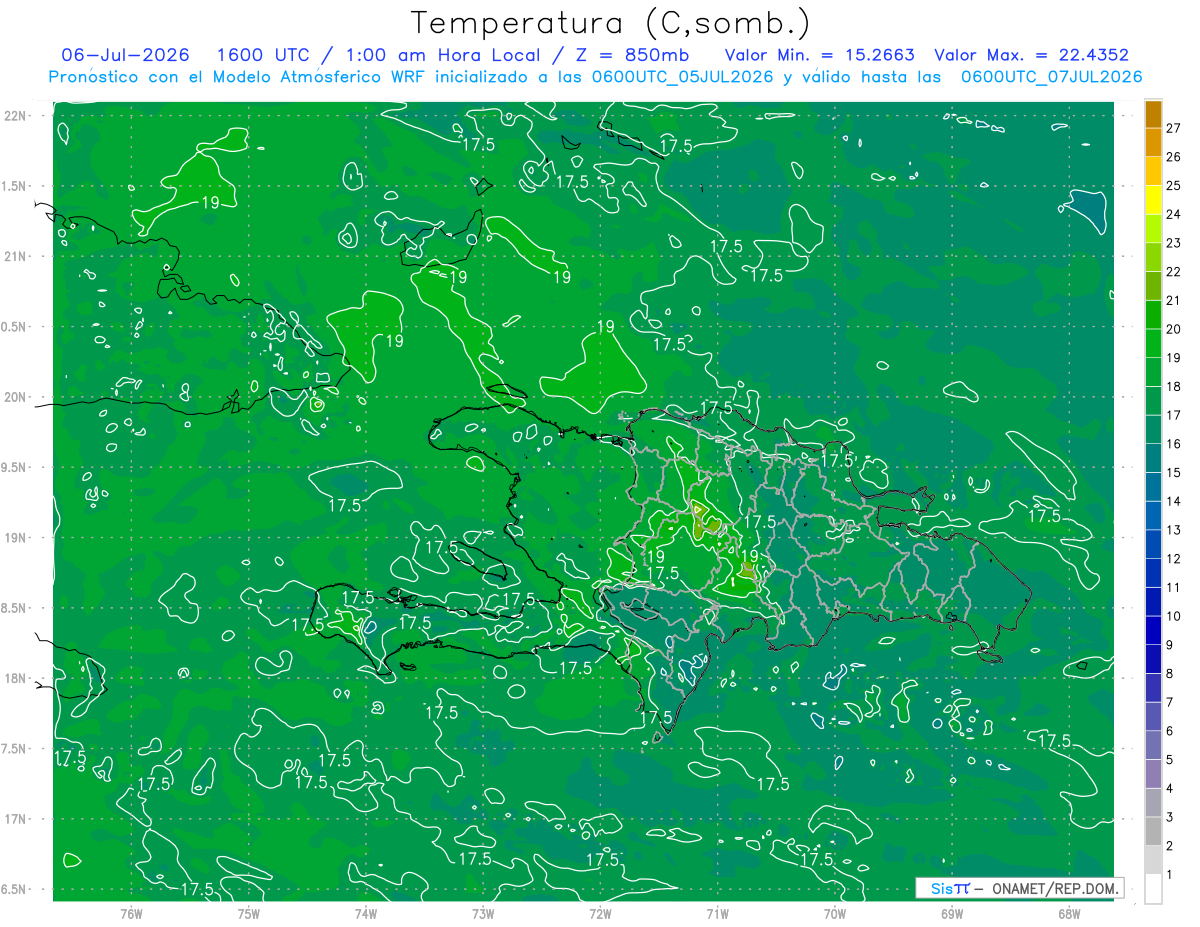Image resolution: width=1200 pixels, height=927 pixels.
Task: Click 'Valor Max. = 22.4352' readout
Action: [1031, 55]
